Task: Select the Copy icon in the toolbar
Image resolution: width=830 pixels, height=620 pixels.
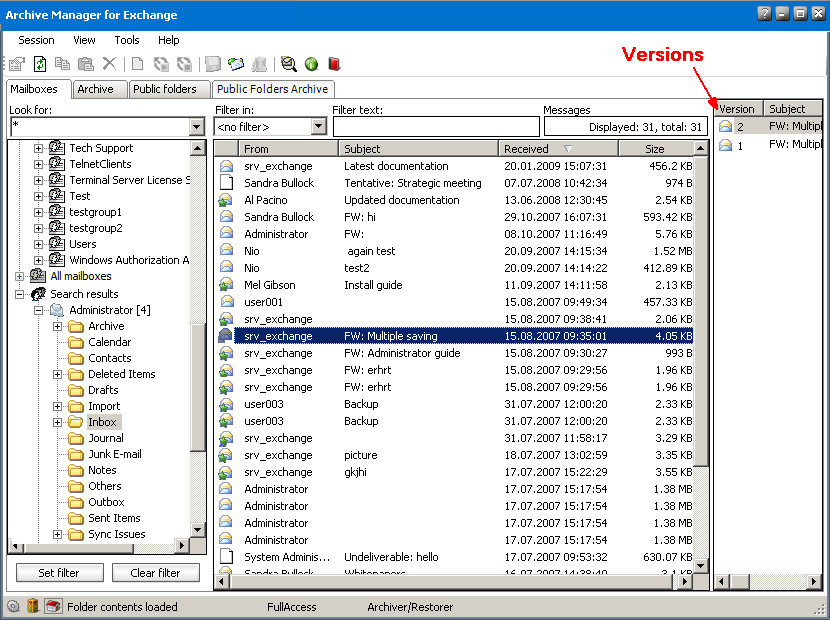Action: point(62,63)
